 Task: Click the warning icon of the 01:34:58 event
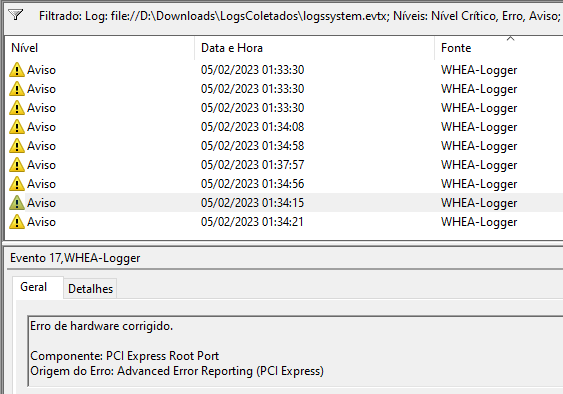pos(17,146)
